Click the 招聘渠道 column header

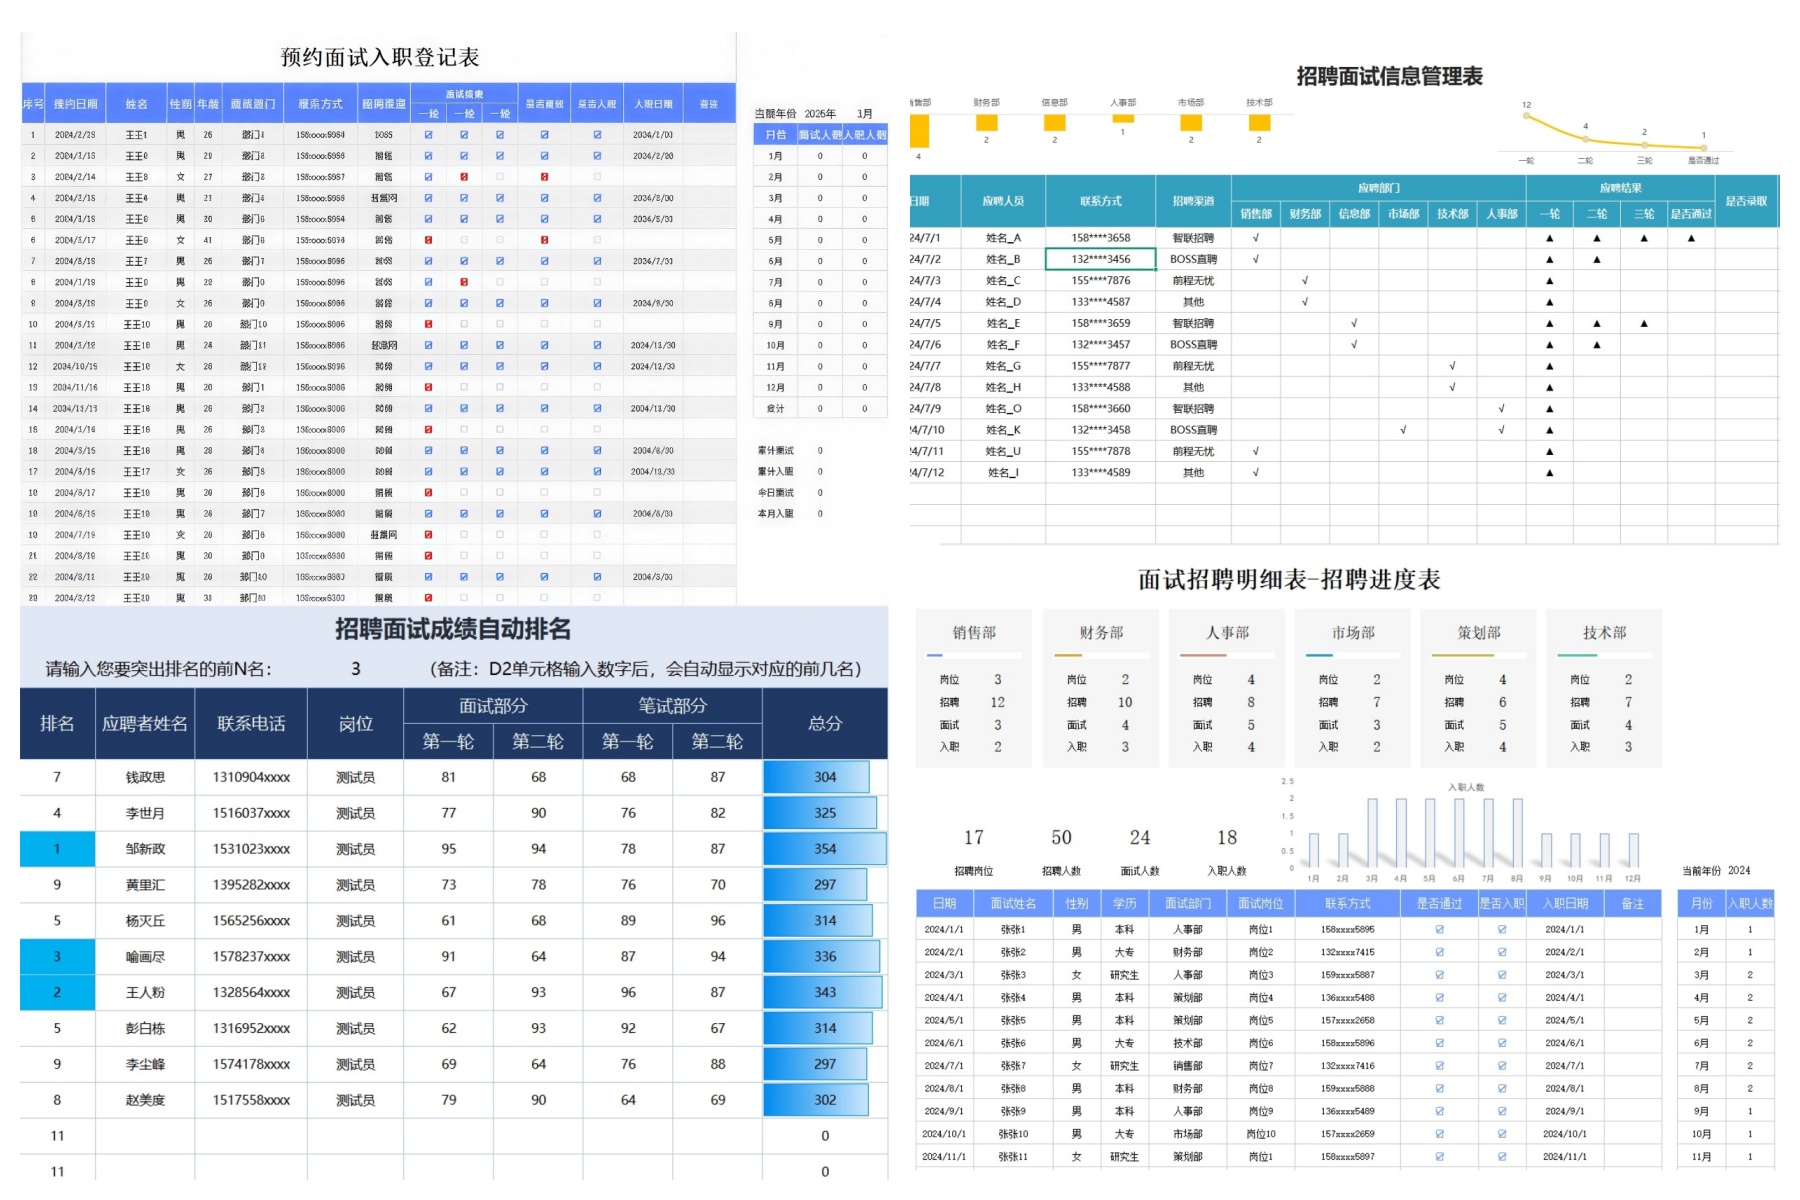1193,201
